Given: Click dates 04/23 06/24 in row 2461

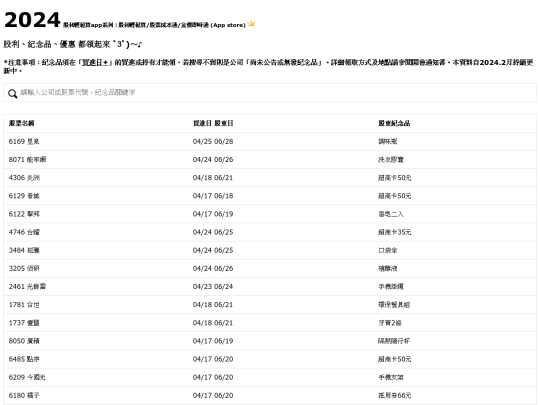Looking at the screenshot, I should [x=213, y=287].
